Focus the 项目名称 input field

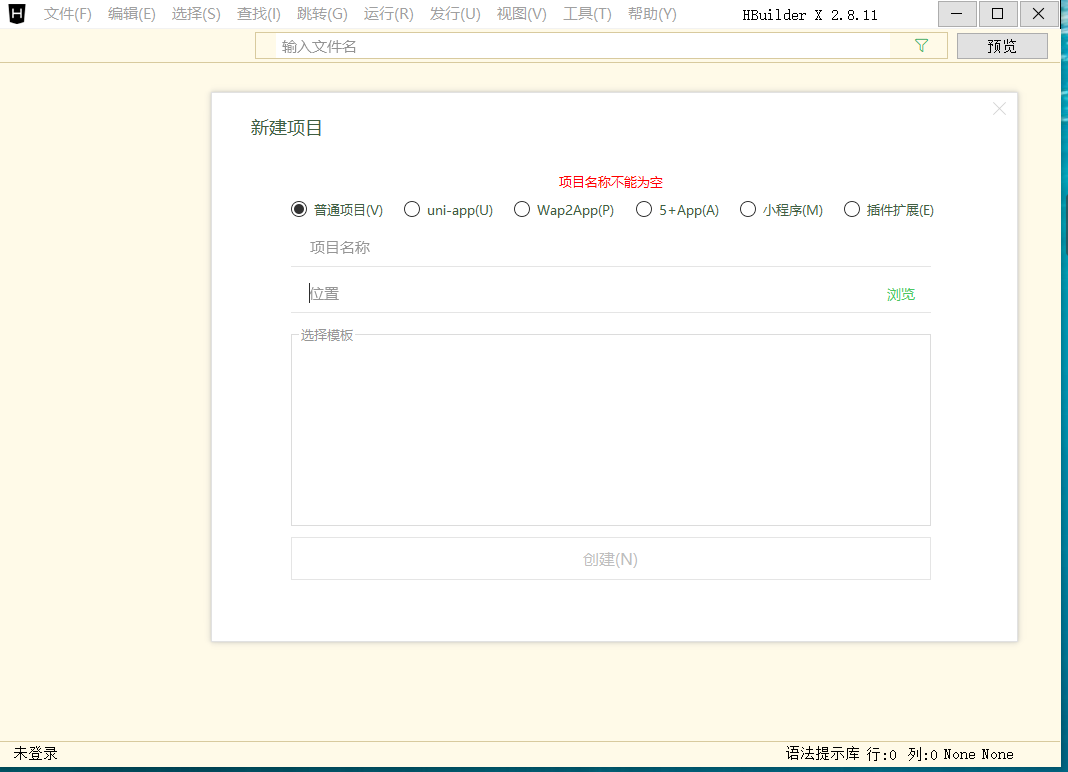tap(610, 247)
